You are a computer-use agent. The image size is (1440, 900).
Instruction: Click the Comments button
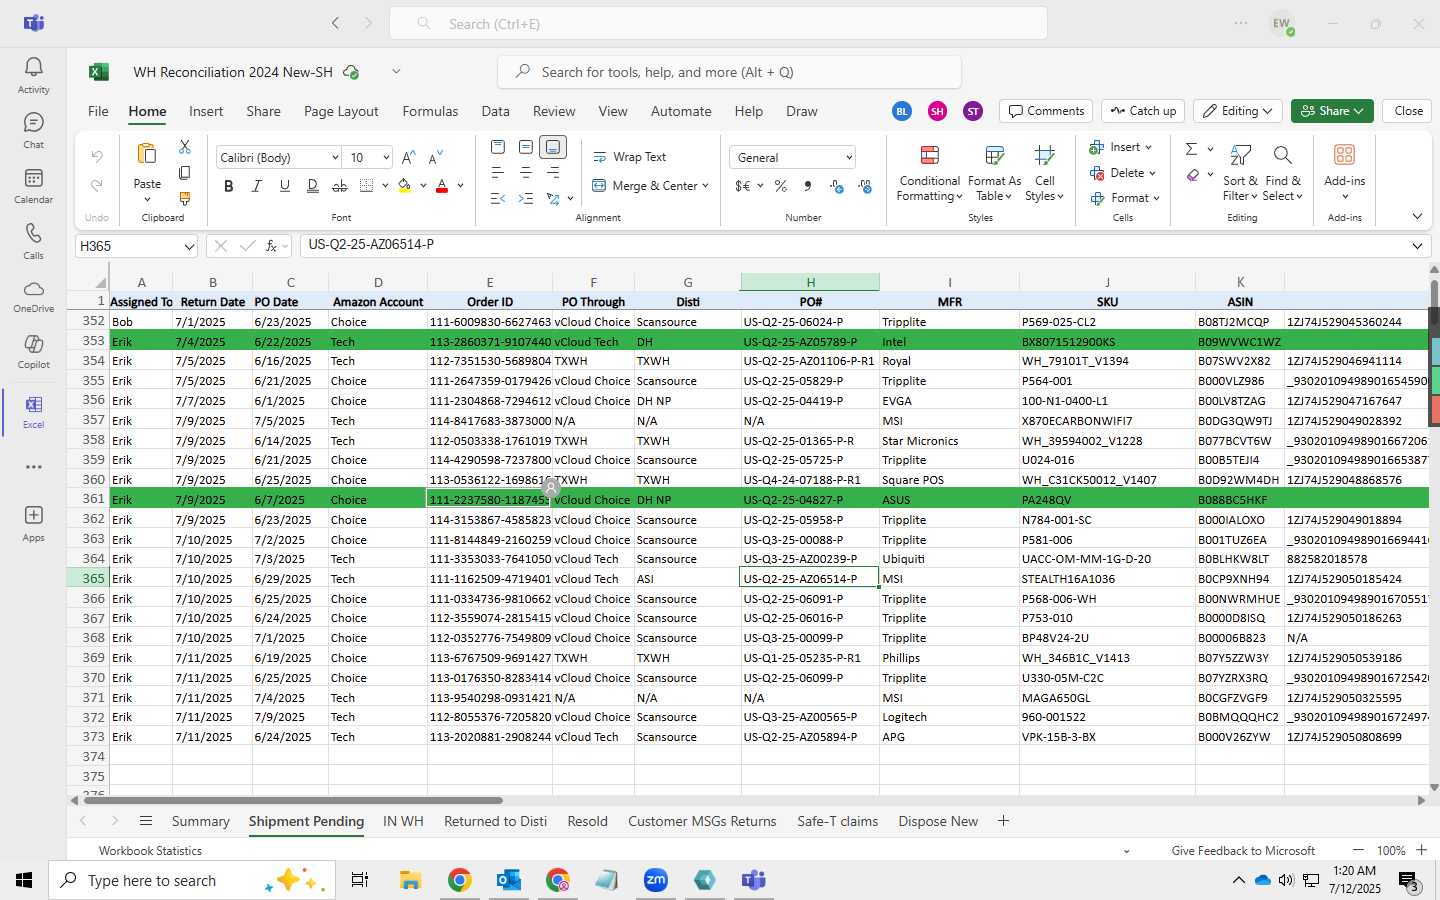1046,111
